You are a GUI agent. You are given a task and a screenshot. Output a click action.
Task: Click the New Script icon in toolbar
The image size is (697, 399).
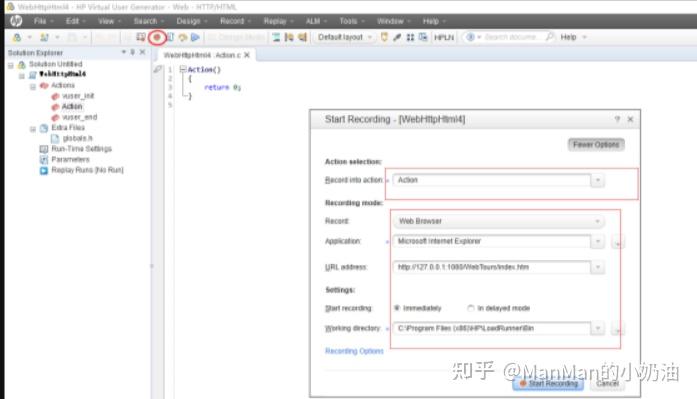[17, 37]
